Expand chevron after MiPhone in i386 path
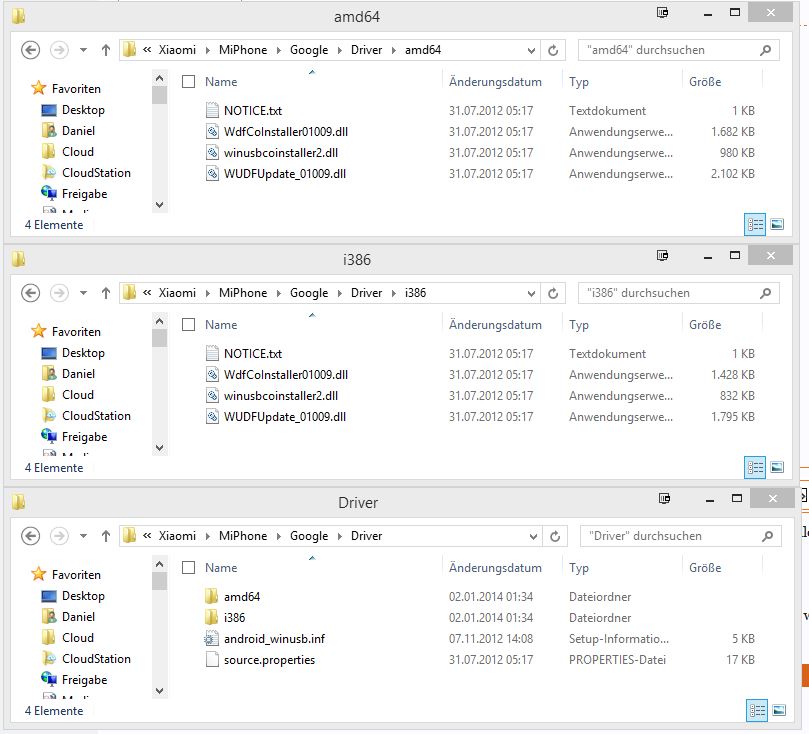This screenshot has width=809, height=734. (279, 293)
